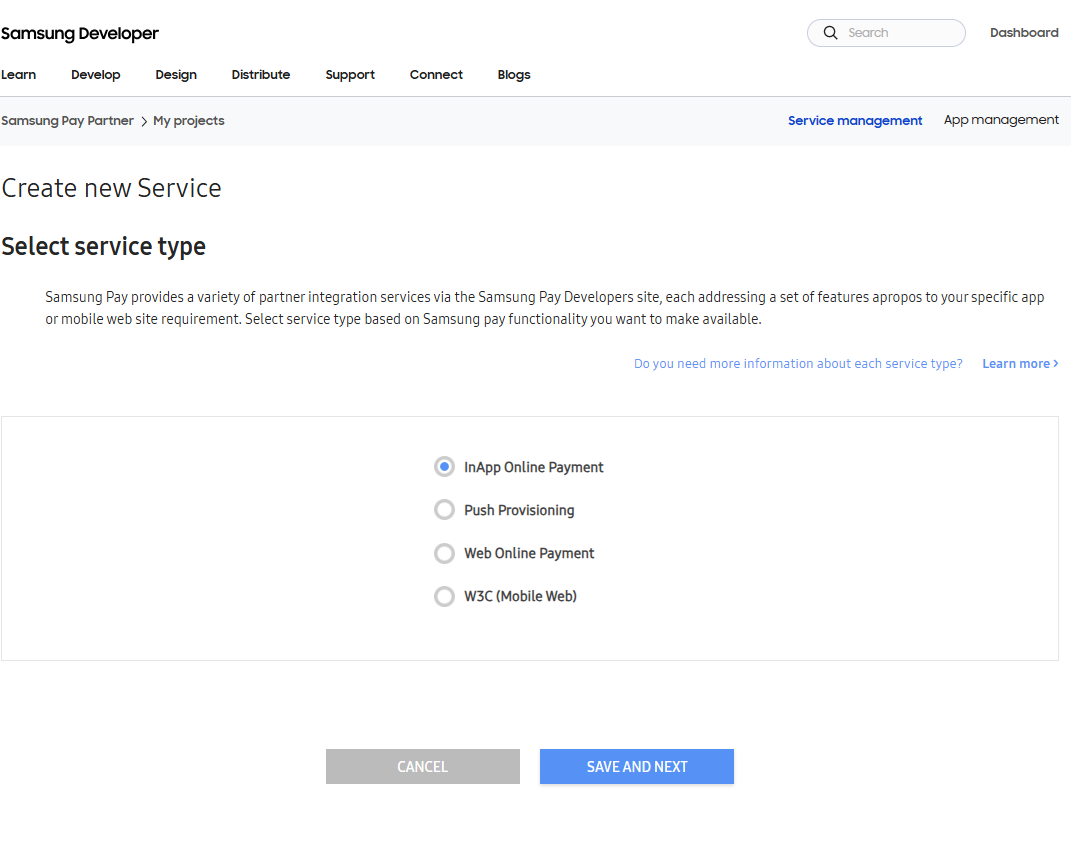This screenshot has width=1071, height=847.
Task: Pick the W3C (Mobile Web) option
Action: [444, 596]
